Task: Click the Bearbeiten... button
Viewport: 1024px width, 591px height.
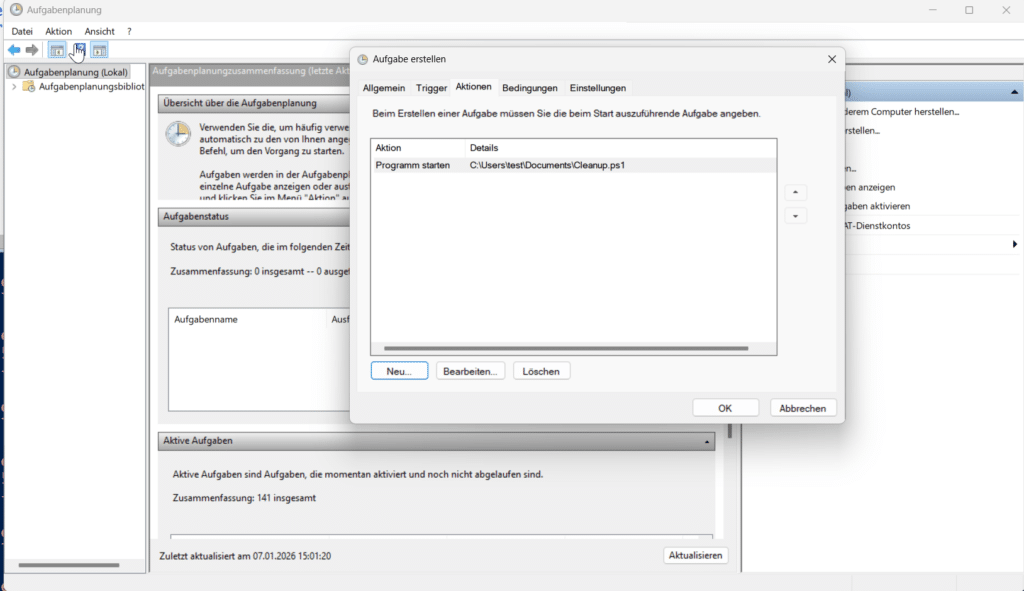Action: click(470, 371)
